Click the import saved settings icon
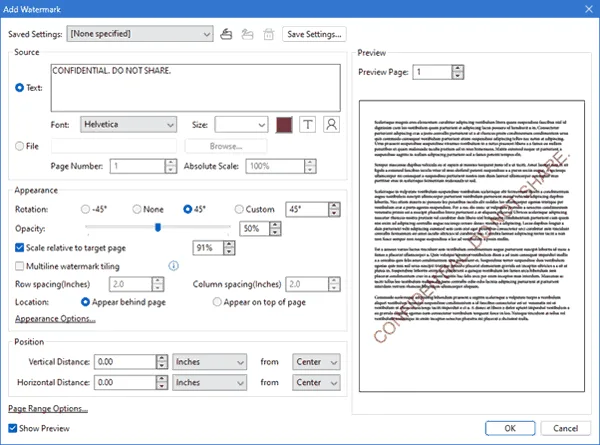The width and height of the screenshot is (600, 445). [x=225, y=34]
